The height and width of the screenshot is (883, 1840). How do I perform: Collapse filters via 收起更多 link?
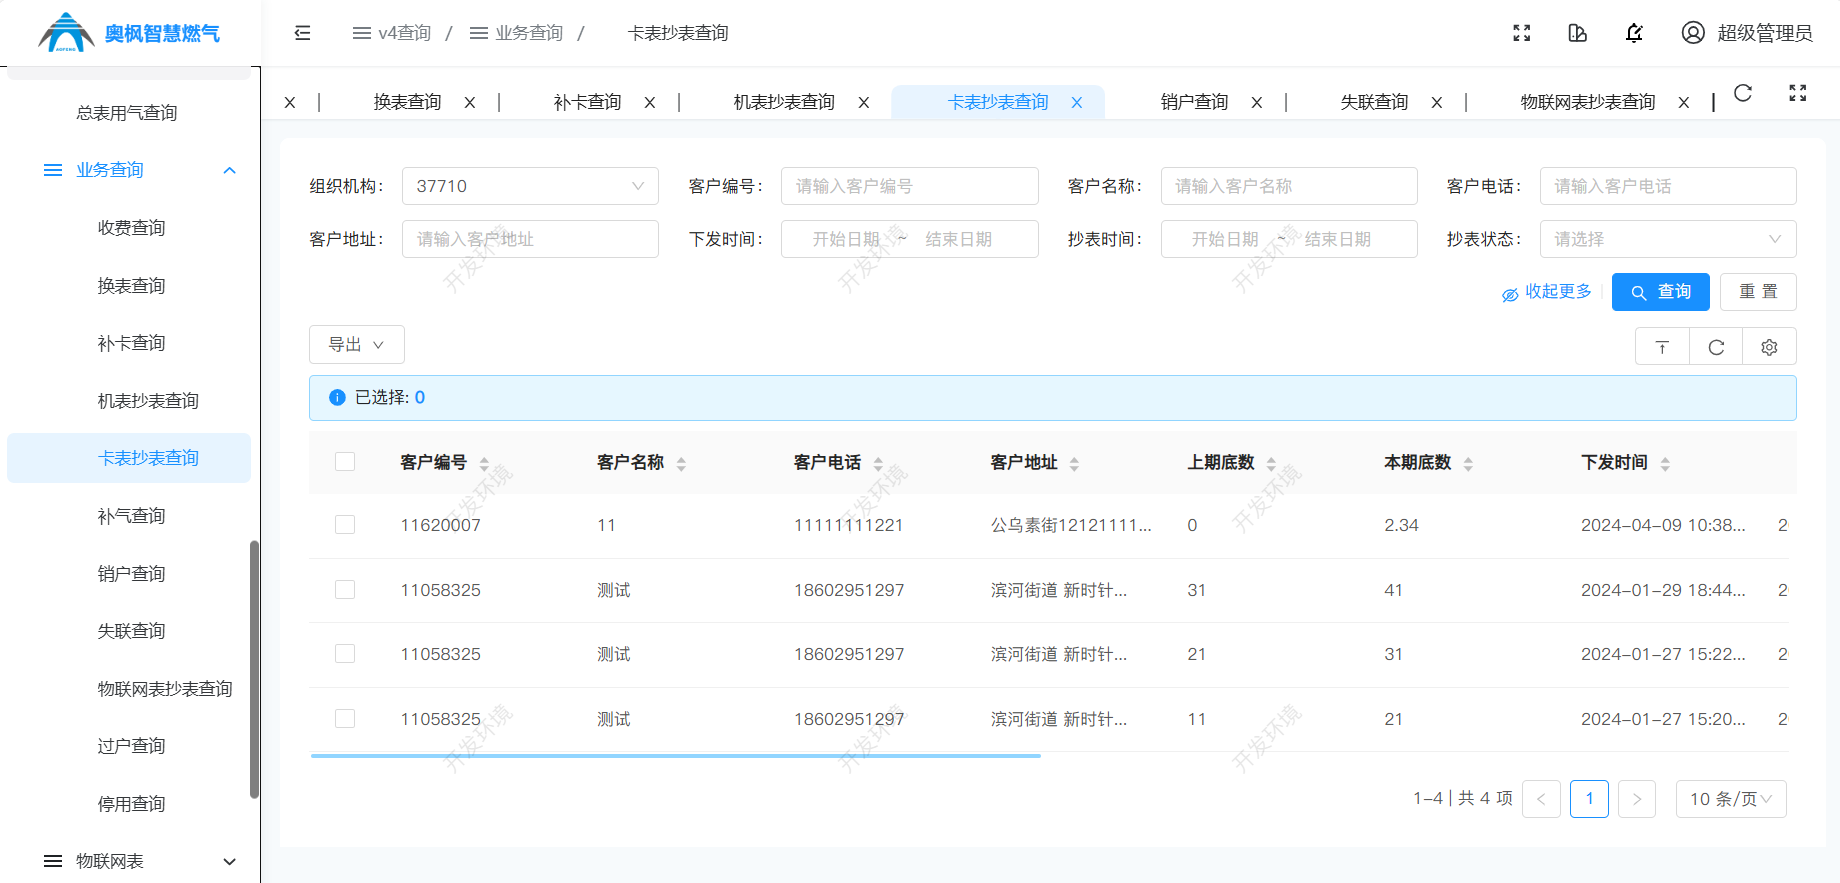coord(1547,292)
